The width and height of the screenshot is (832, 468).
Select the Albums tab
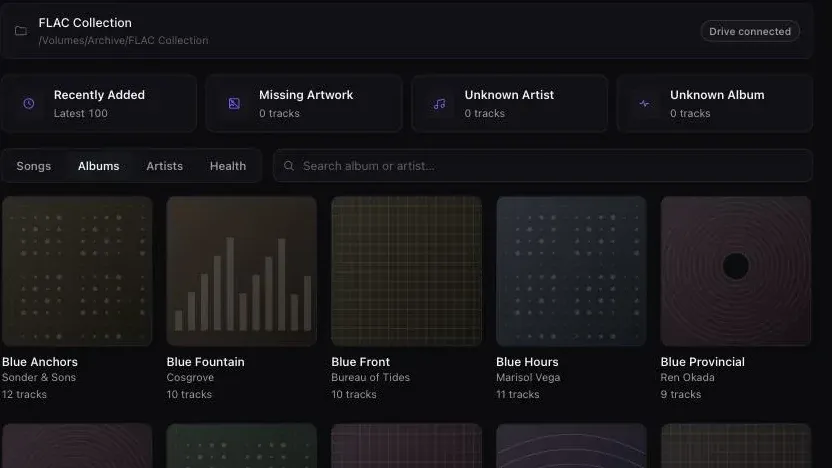(99, 166)
